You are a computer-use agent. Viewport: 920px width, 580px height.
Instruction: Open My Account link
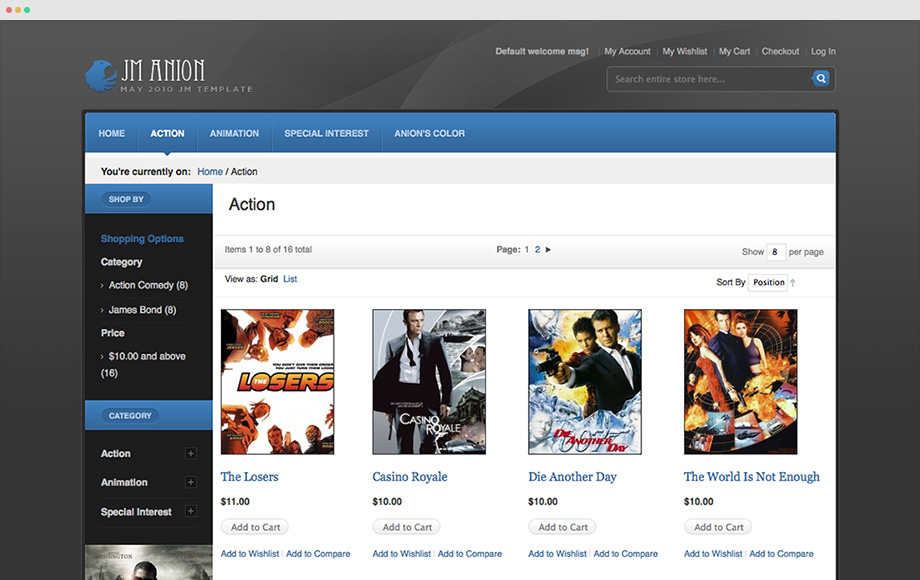pos(627,52)
